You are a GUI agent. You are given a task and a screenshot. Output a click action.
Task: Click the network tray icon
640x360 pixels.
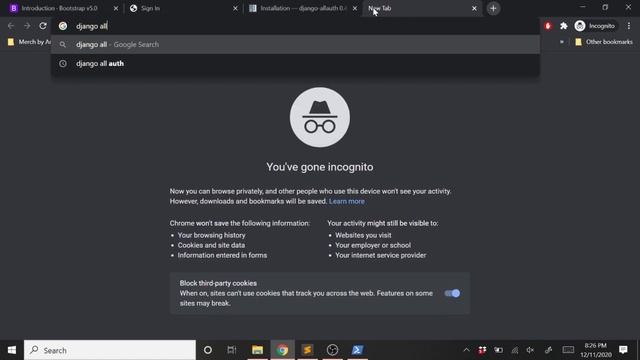(x=515, y=350)
